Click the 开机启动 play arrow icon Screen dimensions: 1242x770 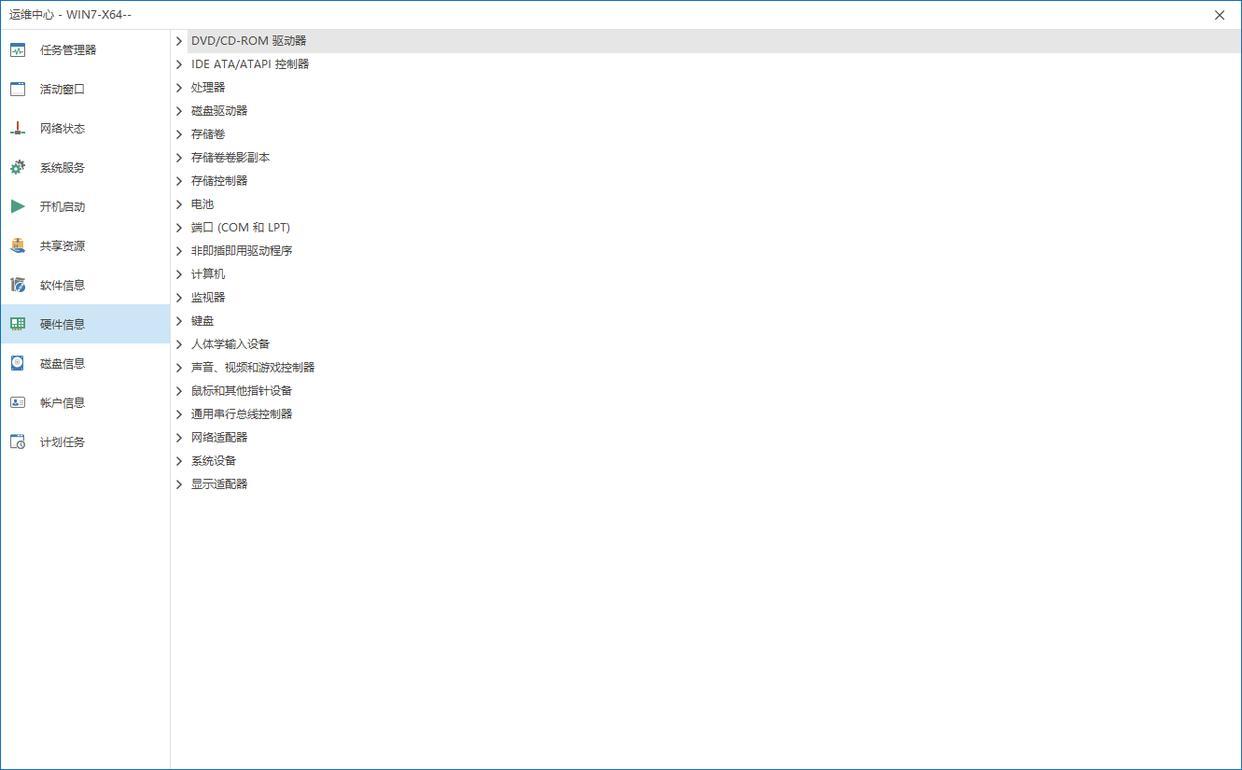(17, 206)
